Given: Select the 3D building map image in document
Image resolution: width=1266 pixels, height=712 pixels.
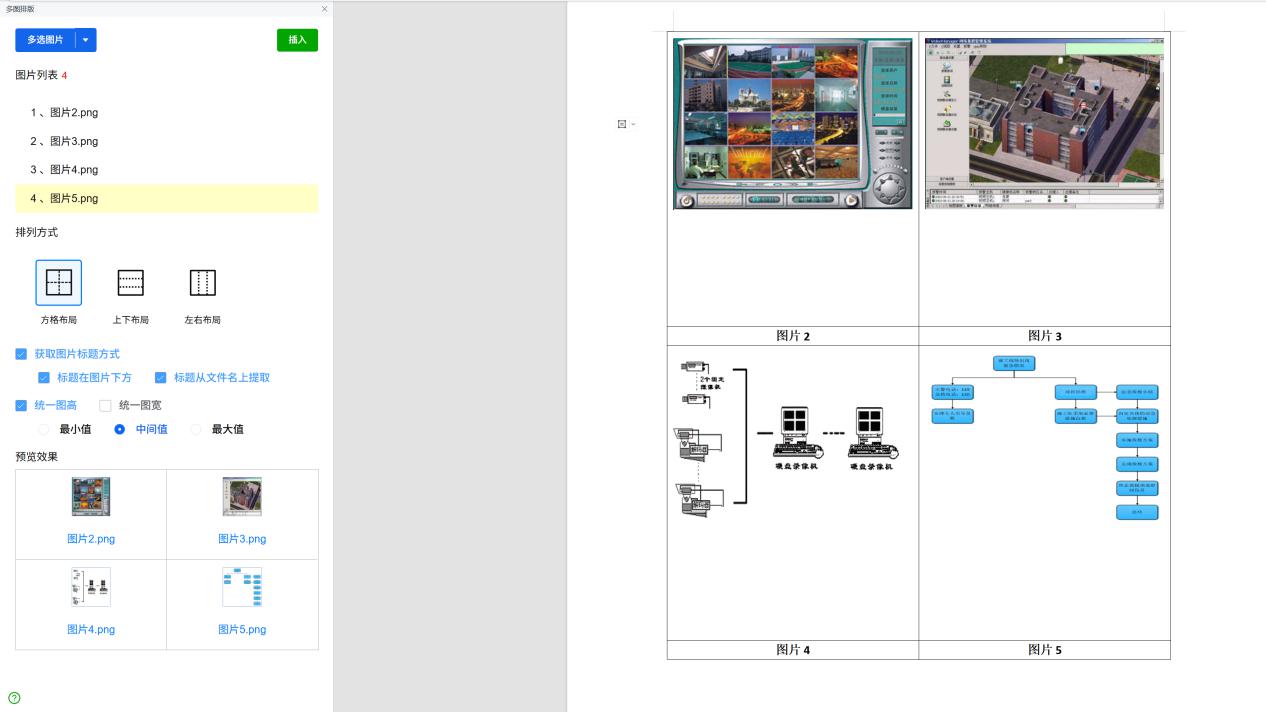Looking at the screenshot, I should 1044,124.
